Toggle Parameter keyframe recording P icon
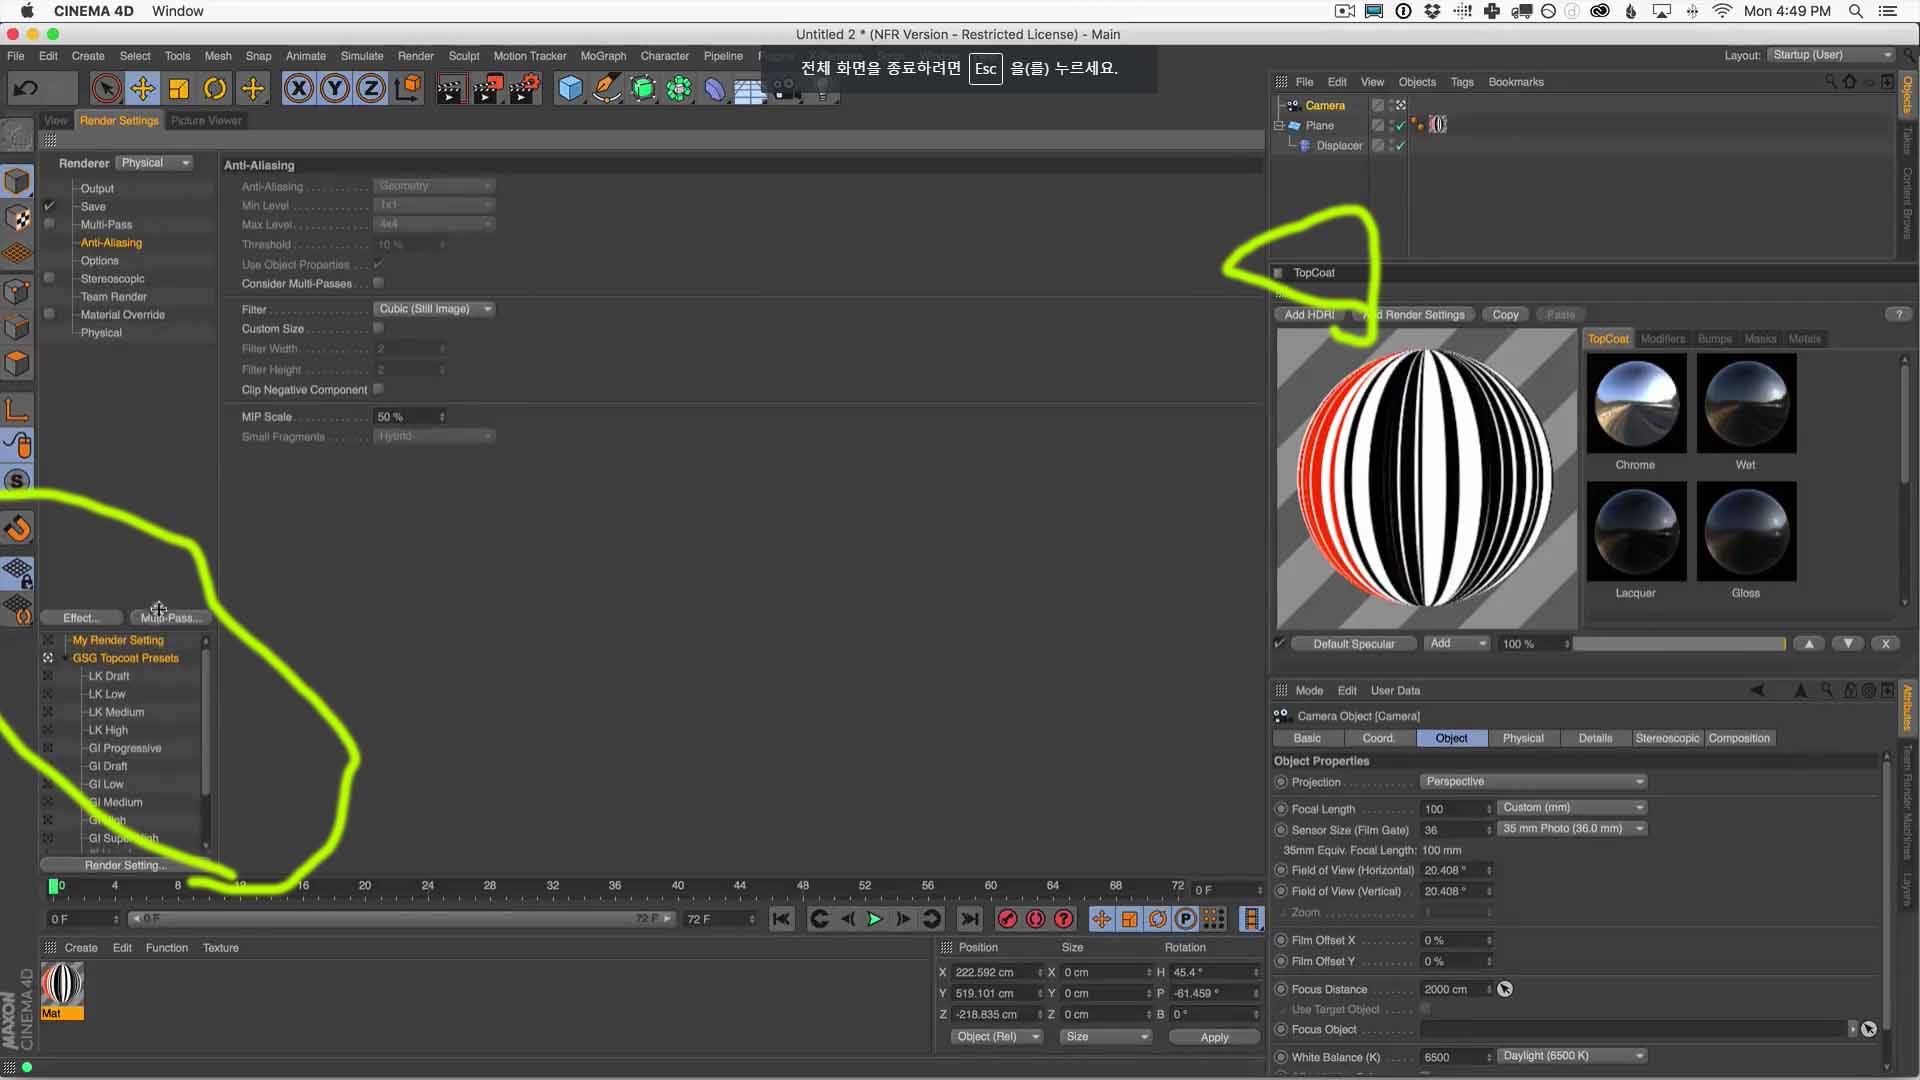The height and width of the screenshot is (1080, 1920). 1185,919
